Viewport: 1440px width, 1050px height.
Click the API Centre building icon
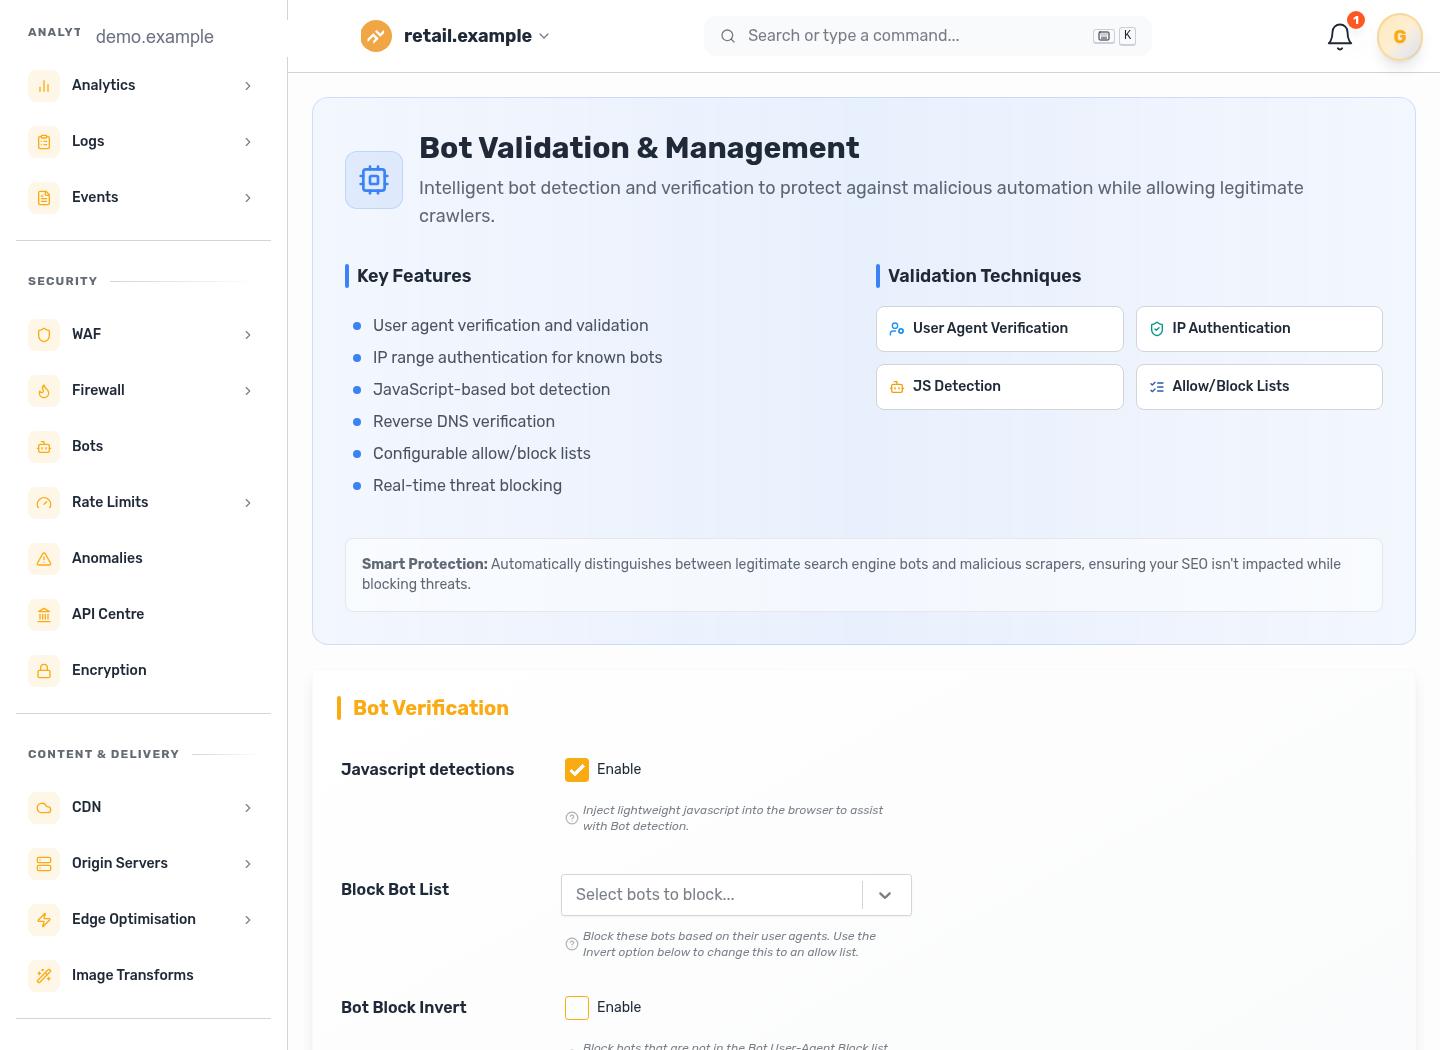44,615
